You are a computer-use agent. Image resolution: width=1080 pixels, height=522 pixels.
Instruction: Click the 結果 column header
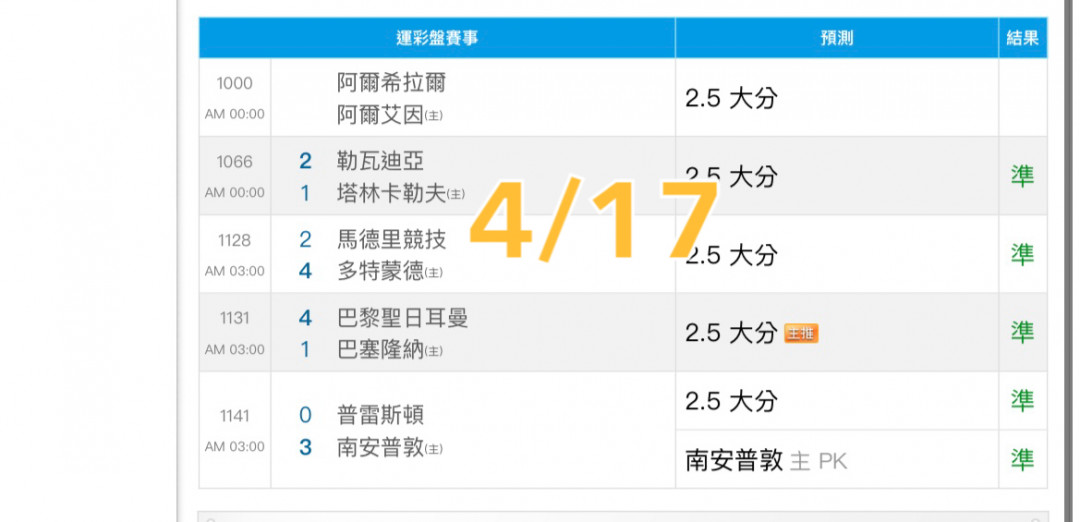(x=1023, y=38)
